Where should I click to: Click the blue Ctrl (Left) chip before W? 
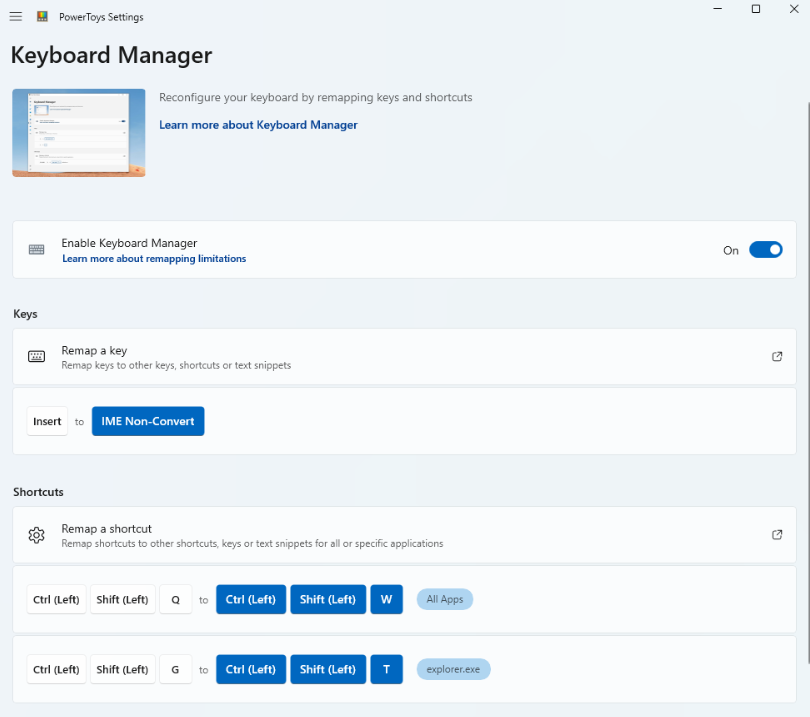coord(251,600)
